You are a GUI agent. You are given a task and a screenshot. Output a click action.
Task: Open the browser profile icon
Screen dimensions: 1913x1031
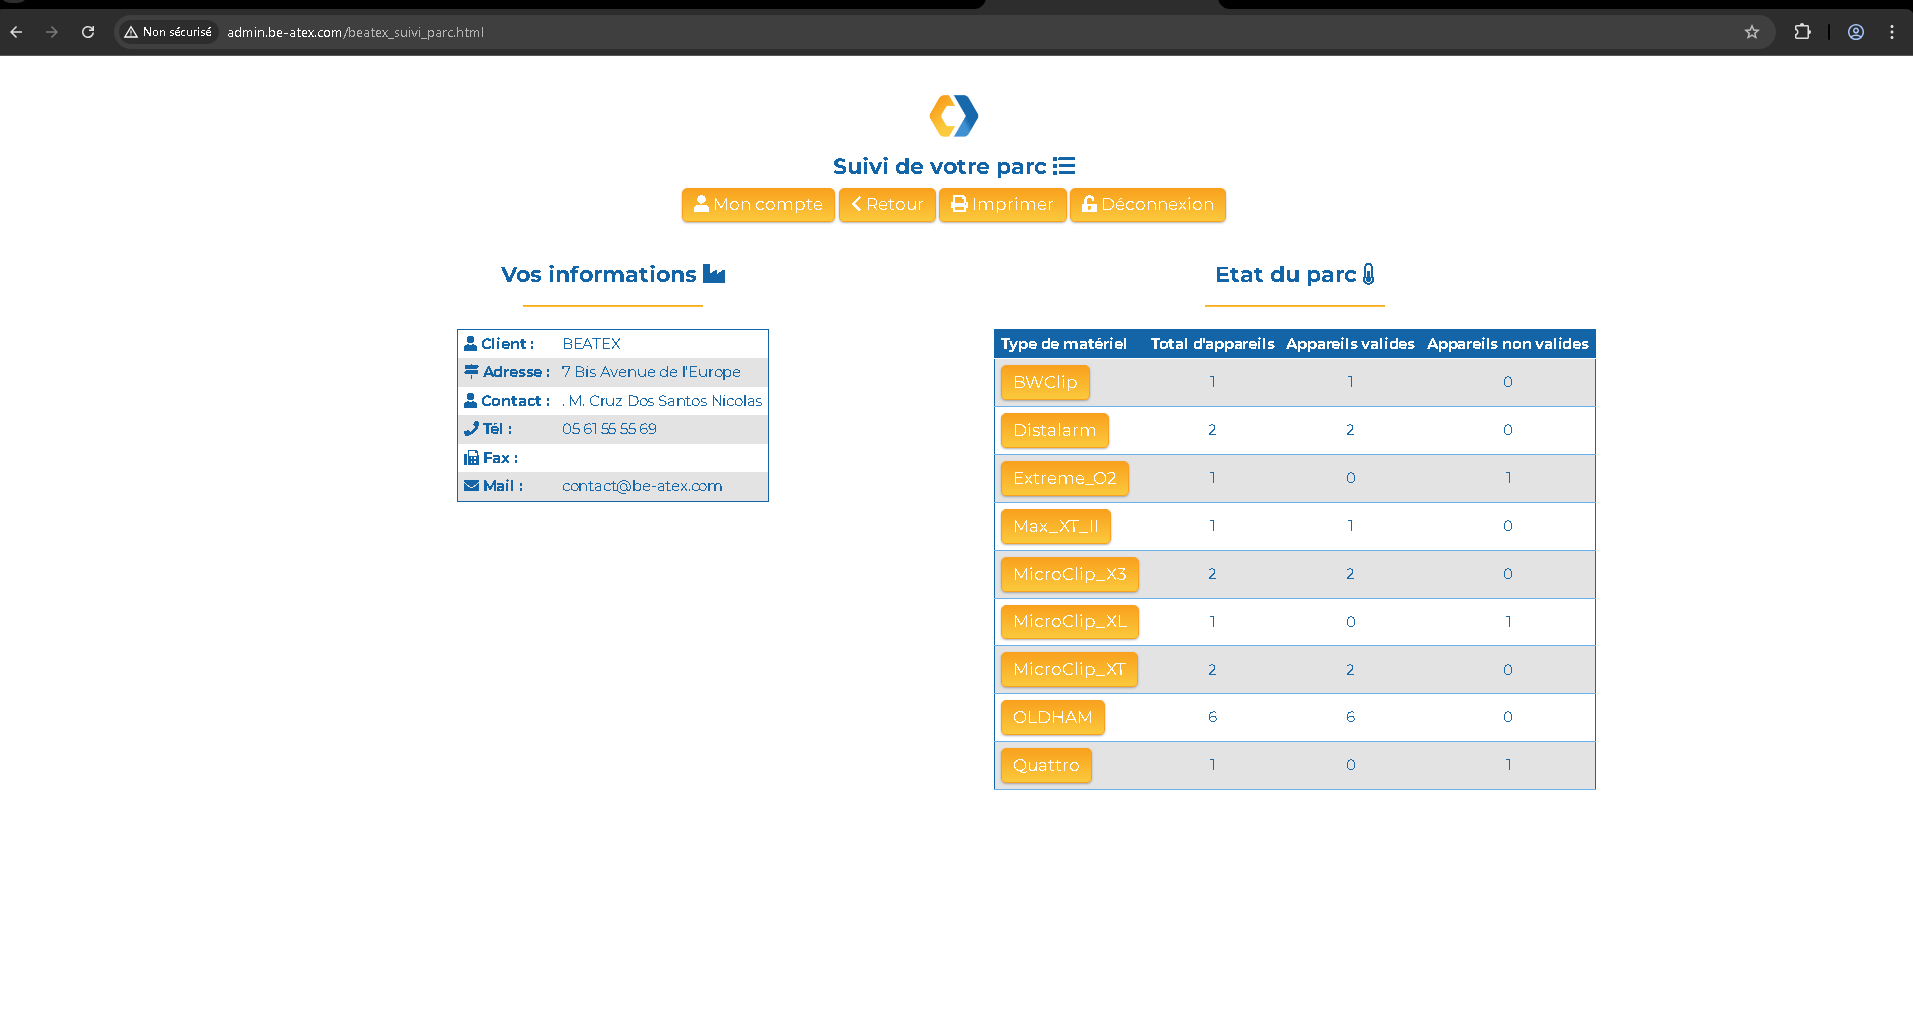point(1856,32)
